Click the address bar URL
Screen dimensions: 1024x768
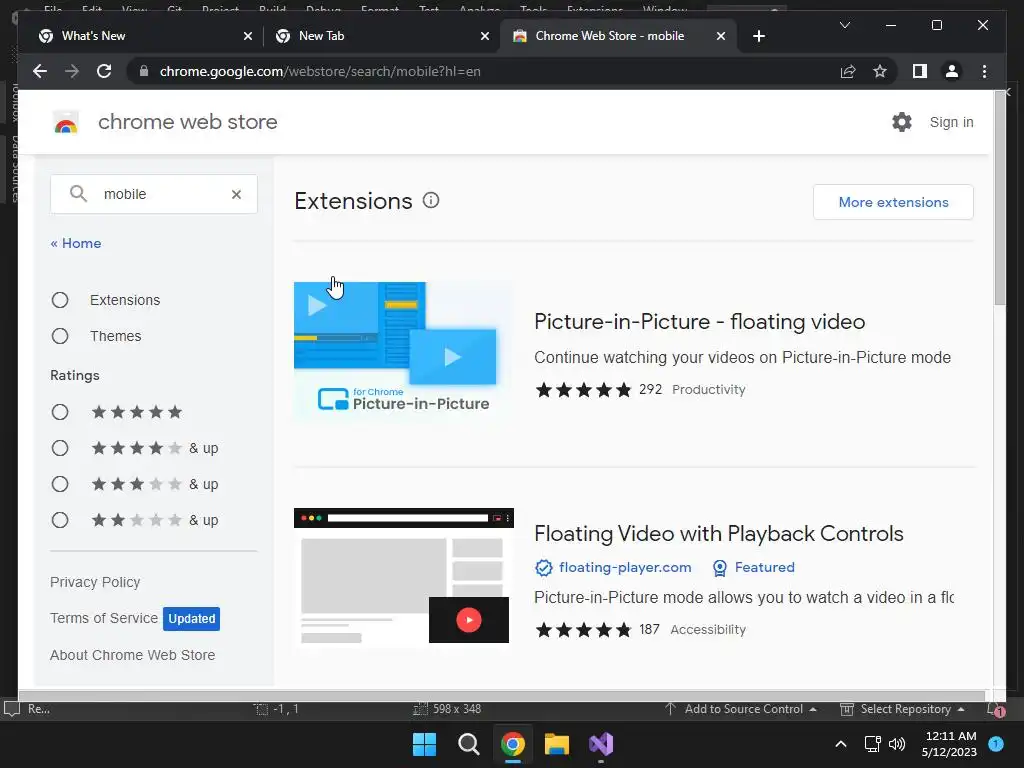pyautogui.click(x=320, y=71)
